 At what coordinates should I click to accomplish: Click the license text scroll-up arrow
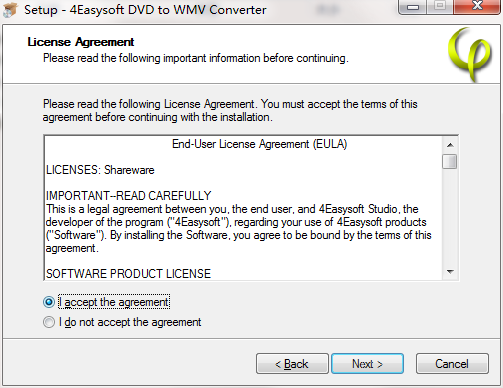(450, 145)
